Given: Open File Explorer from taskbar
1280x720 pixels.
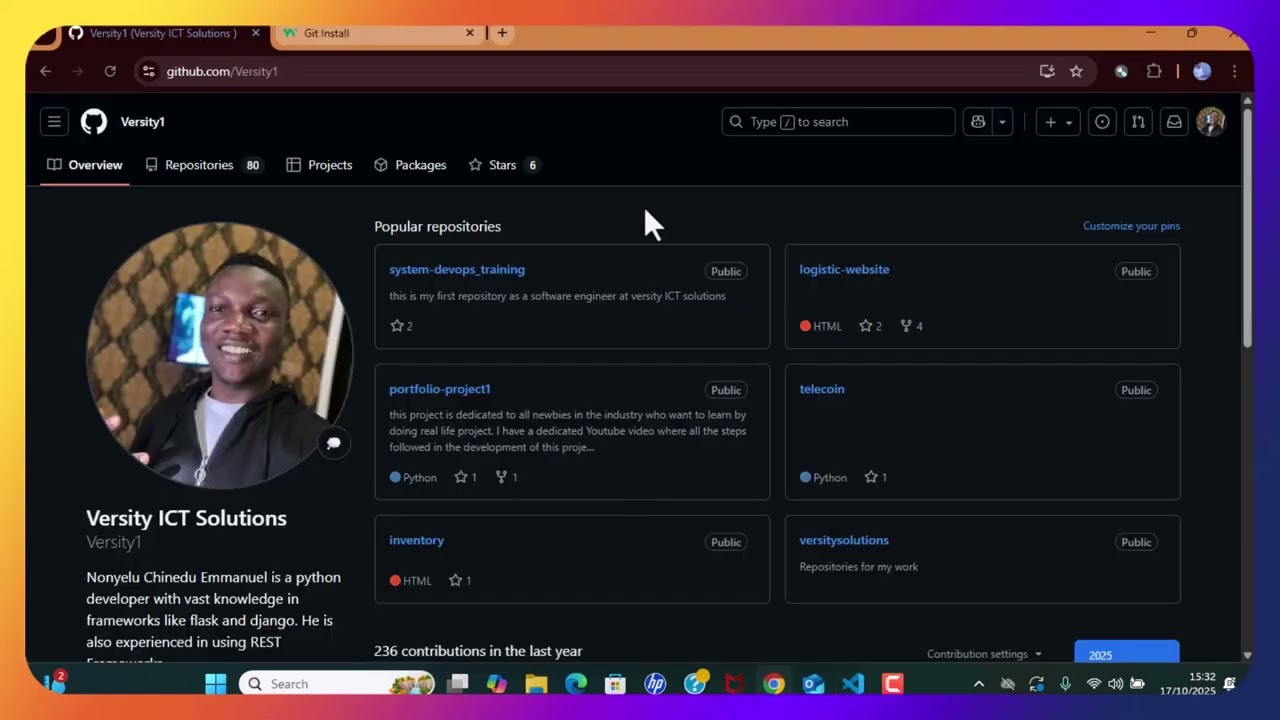Looking at the screenshot, I should (536, 684).
